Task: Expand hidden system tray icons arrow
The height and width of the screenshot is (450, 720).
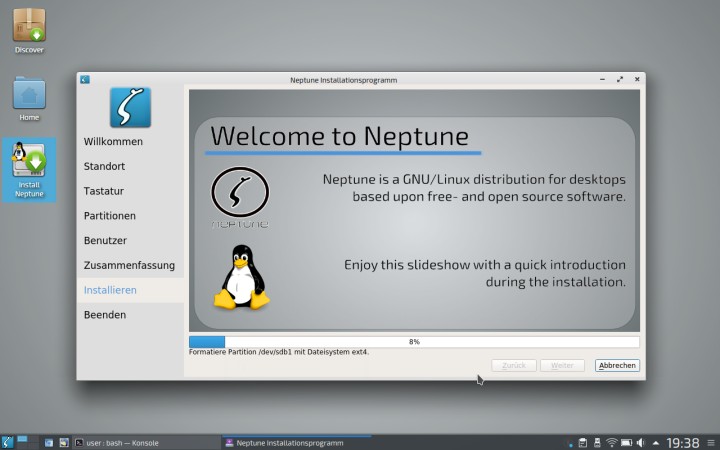Action: click(x=655, y=443)
